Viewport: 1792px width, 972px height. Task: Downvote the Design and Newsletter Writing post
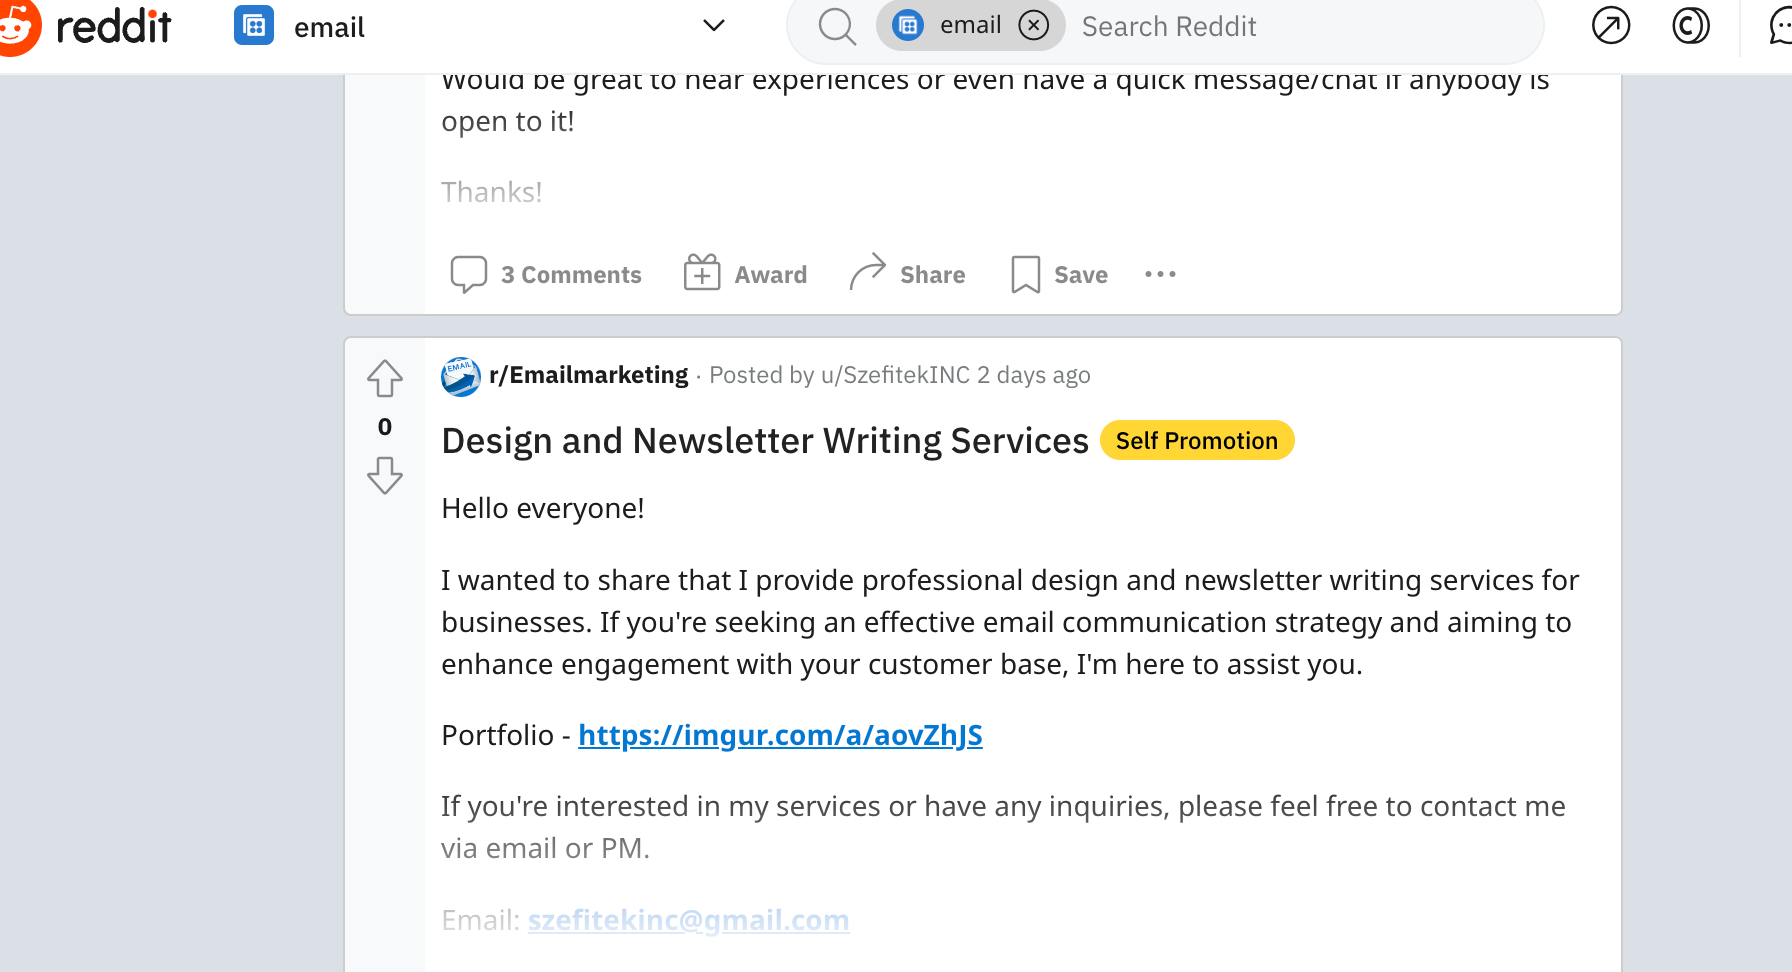click(x=385, y=475)
